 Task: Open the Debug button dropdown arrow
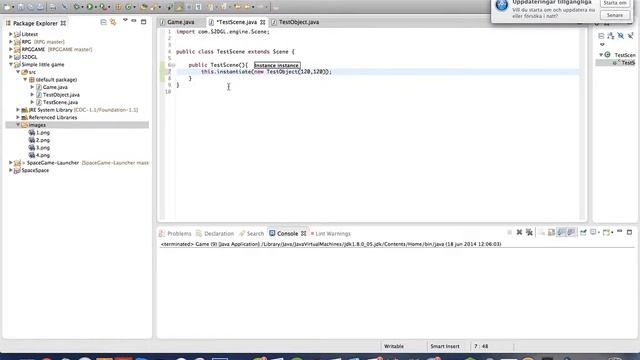pyautogui.click(x=82, y=7)
